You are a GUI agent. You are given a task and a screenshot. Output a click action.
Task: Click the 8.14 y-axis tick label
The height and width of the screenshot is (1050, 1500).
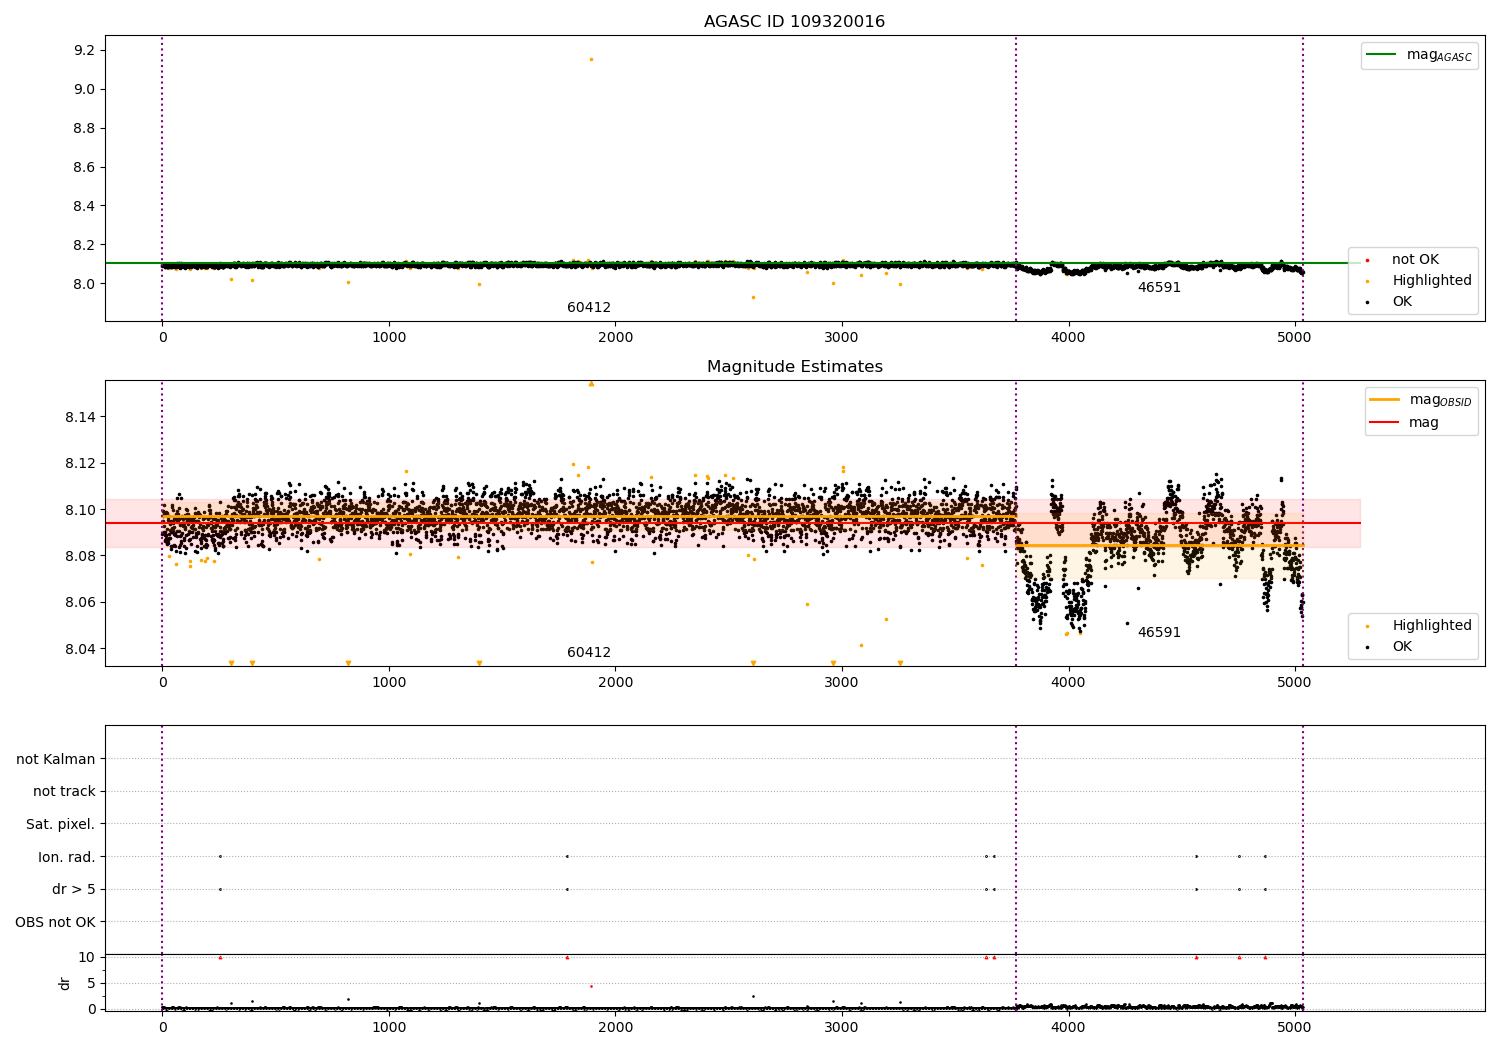[x=80, y=417]
